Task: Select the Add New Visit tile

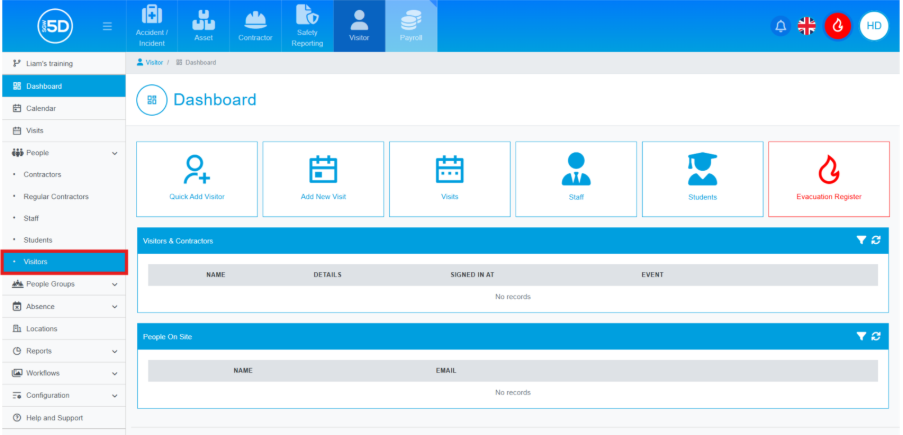Action: (323, 179)
